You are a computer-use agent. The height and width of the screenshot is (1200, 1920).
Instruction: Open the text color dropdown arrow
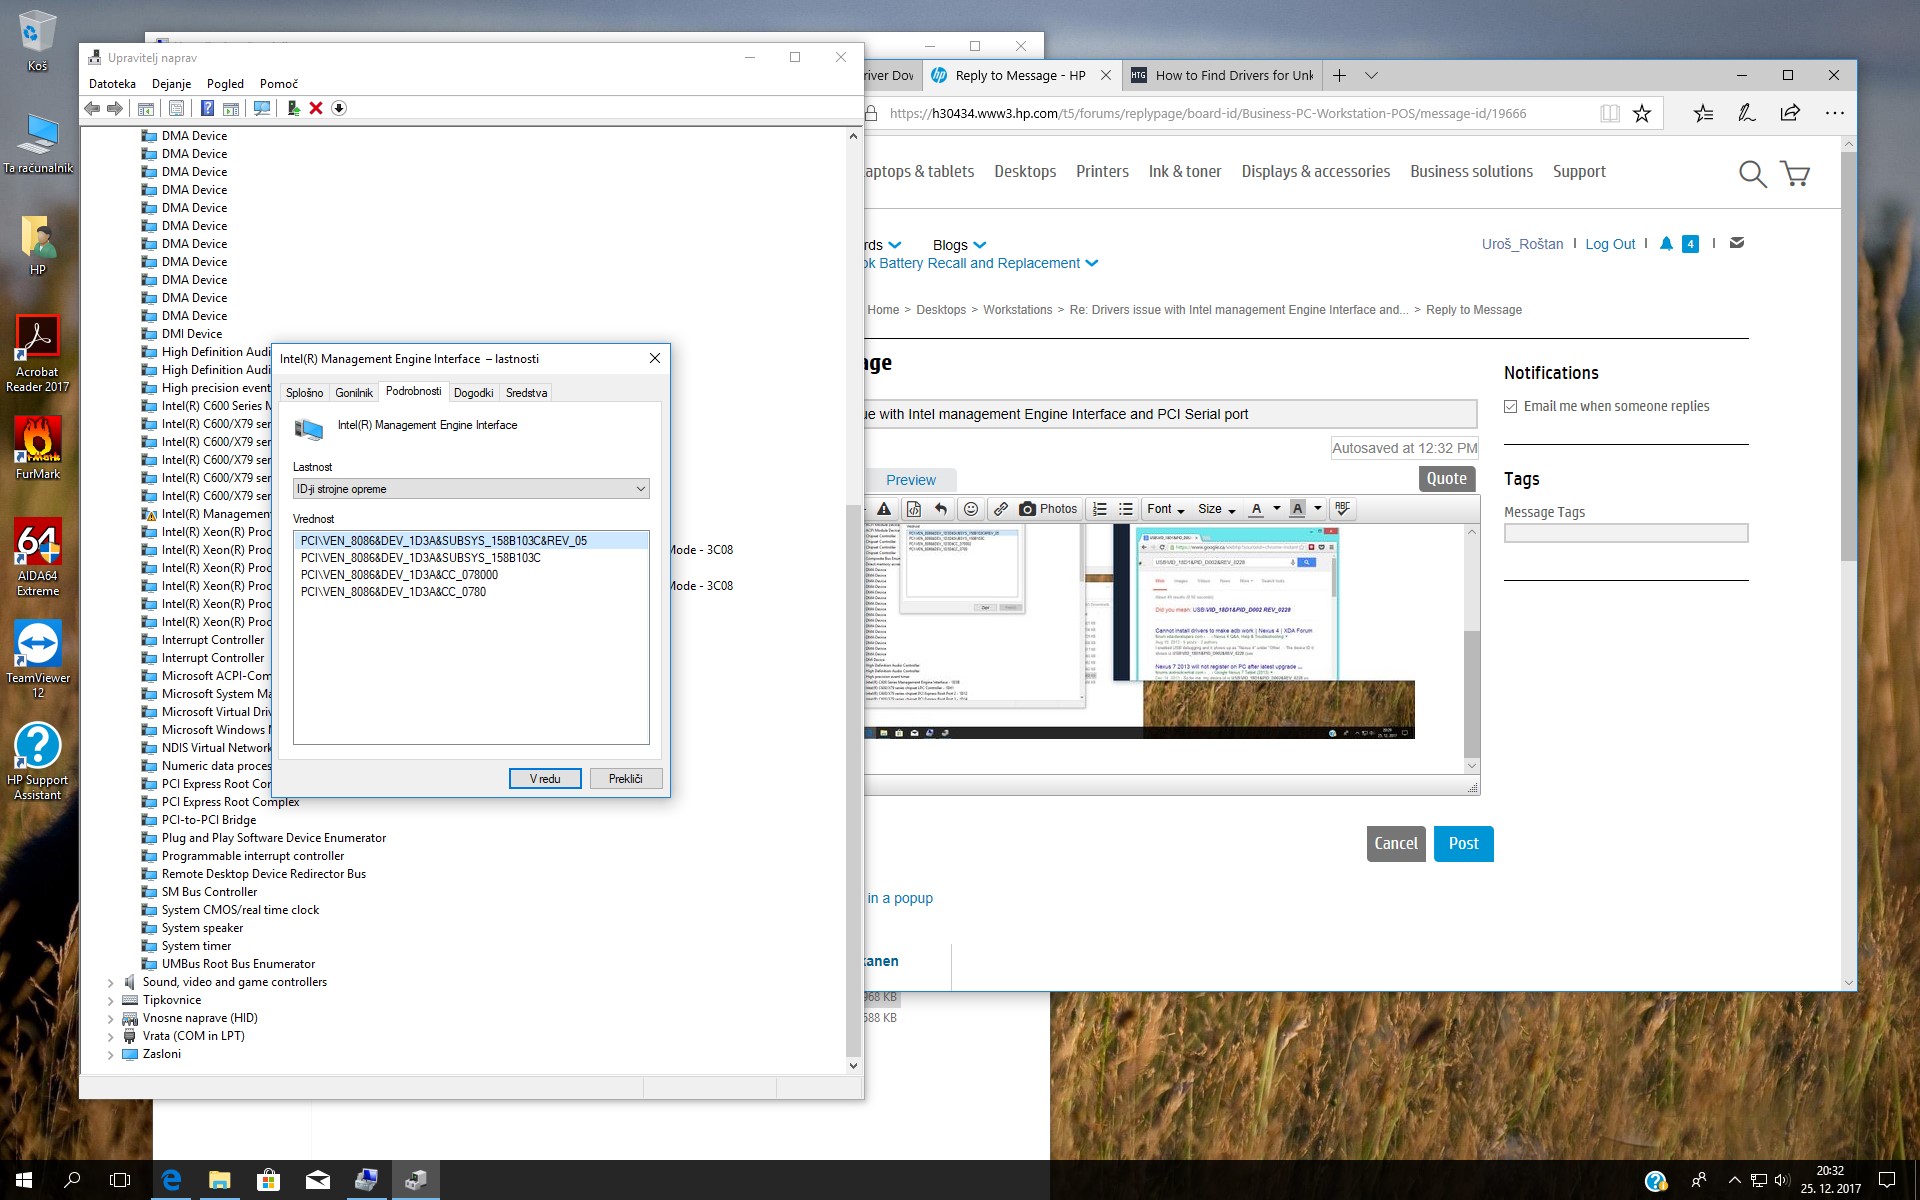click(1277, 509)
